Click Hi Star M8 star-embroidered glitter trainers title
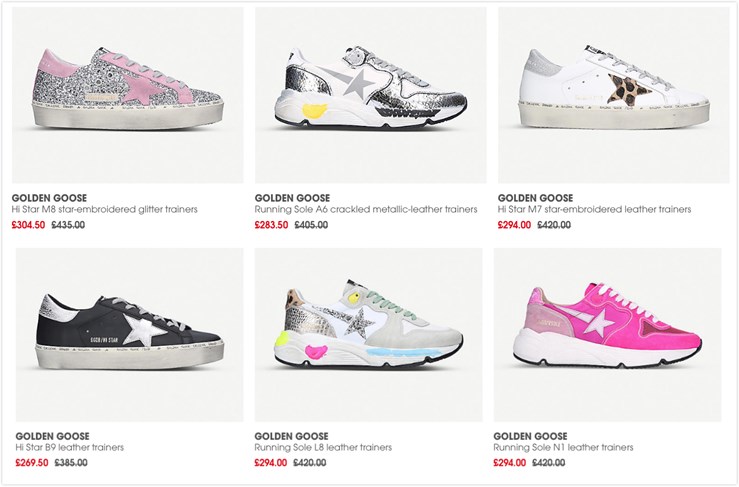This screenshot has height=487, width=739. click(x=105, y=209)
